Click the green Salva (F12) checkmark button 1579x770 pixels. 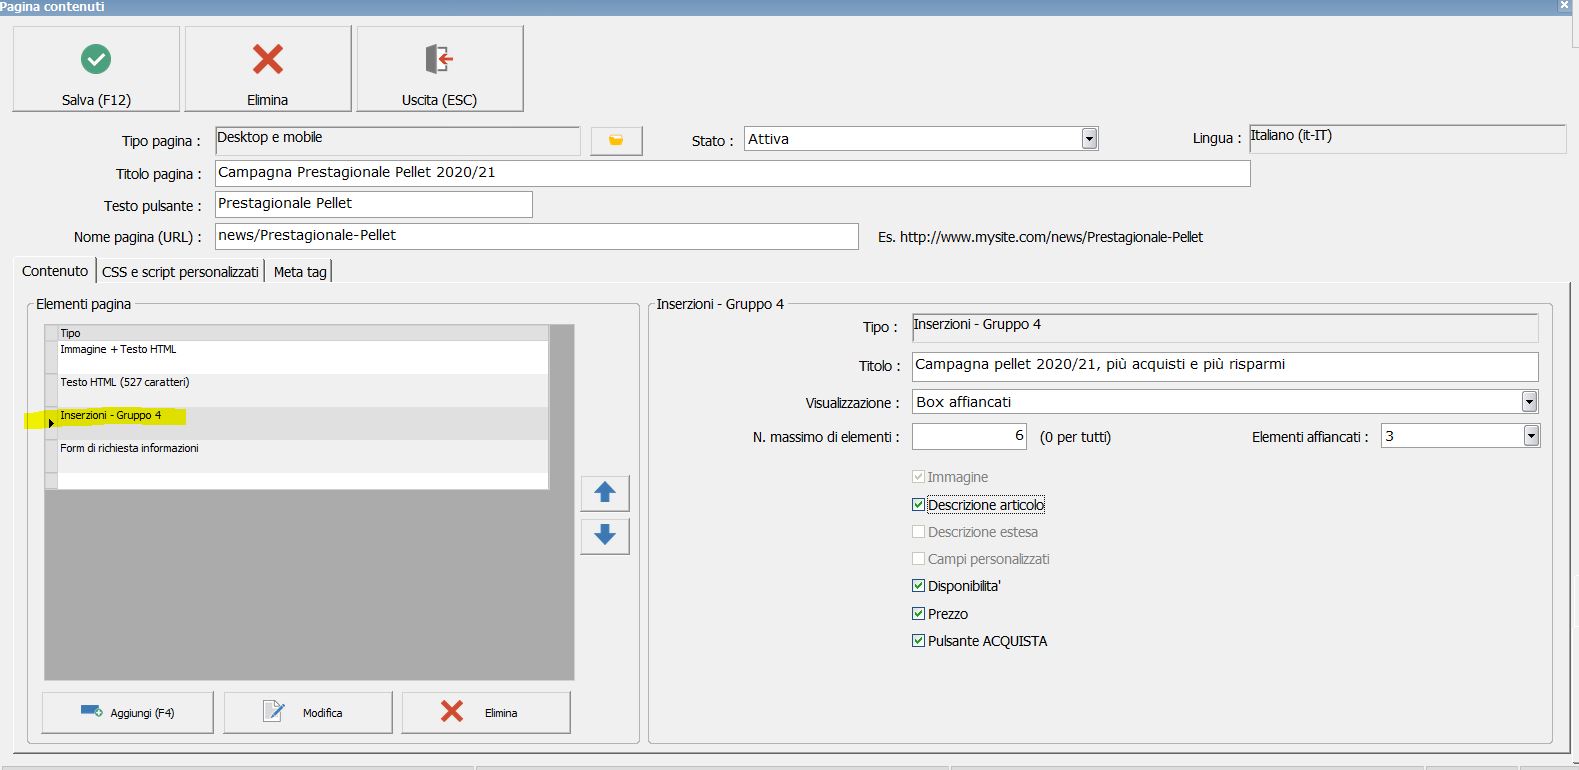pyautogui.click(x=96, y=69)
